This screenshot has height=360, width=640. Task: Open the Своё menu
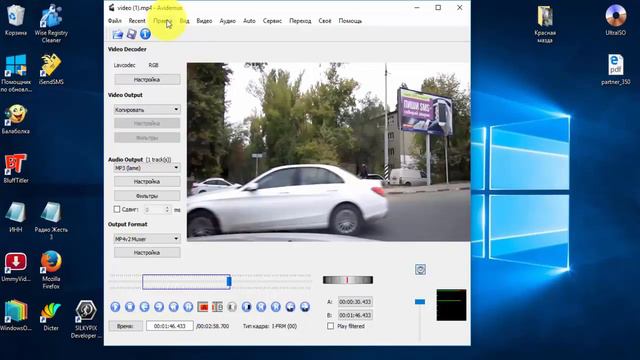[325, 21]
